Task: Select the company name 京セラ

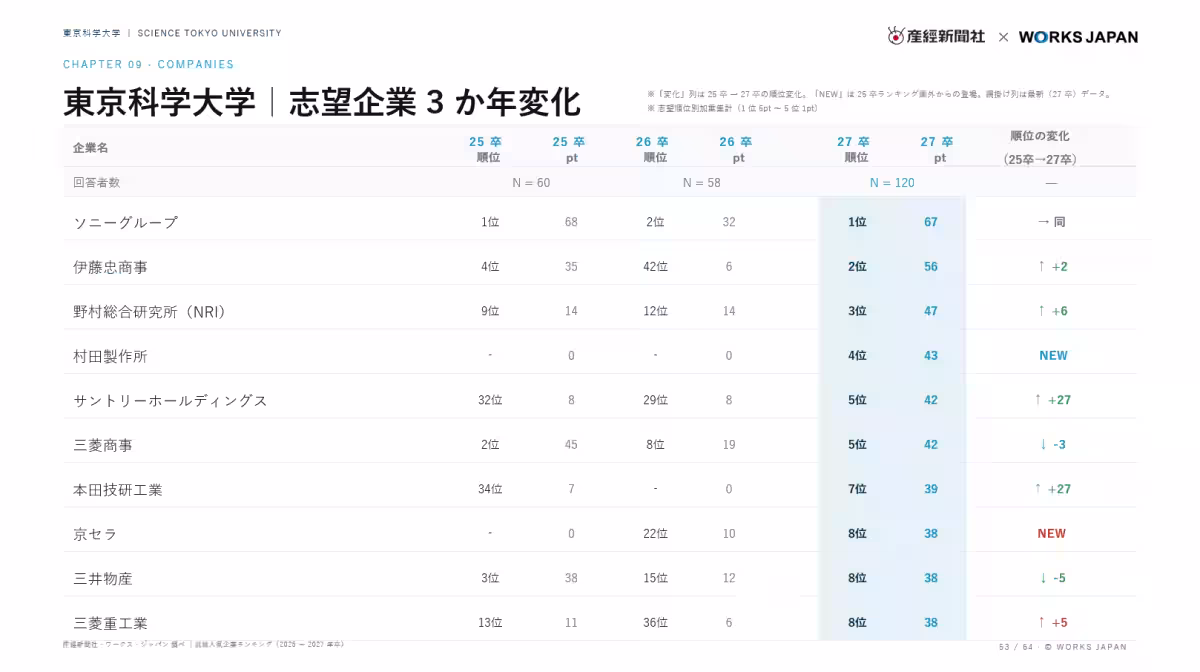Action: point(95,534)
